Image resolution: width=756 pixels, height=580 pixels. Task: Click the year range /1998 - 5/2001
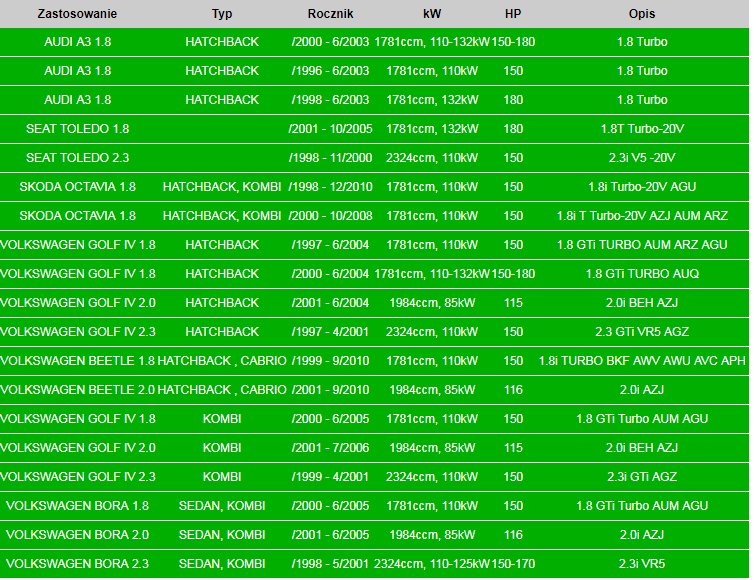330,563
